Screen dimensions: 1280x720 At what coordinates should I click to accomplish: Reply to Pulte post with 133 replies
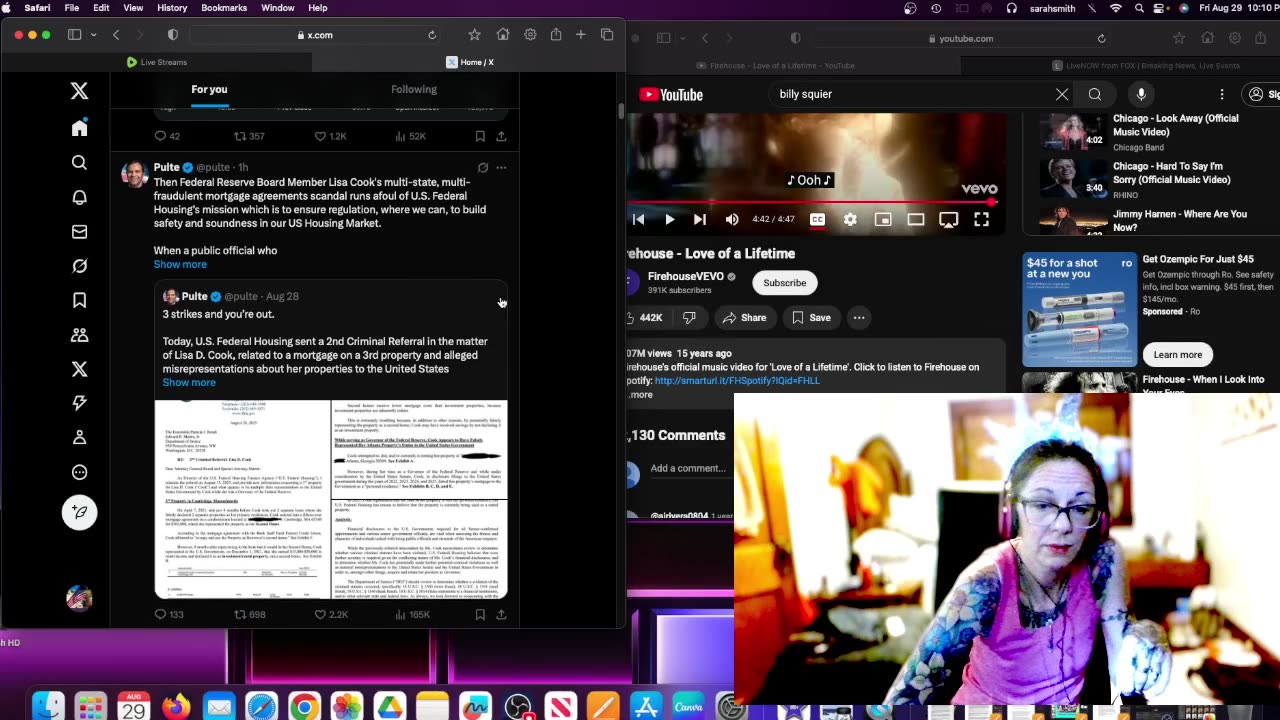169,614
